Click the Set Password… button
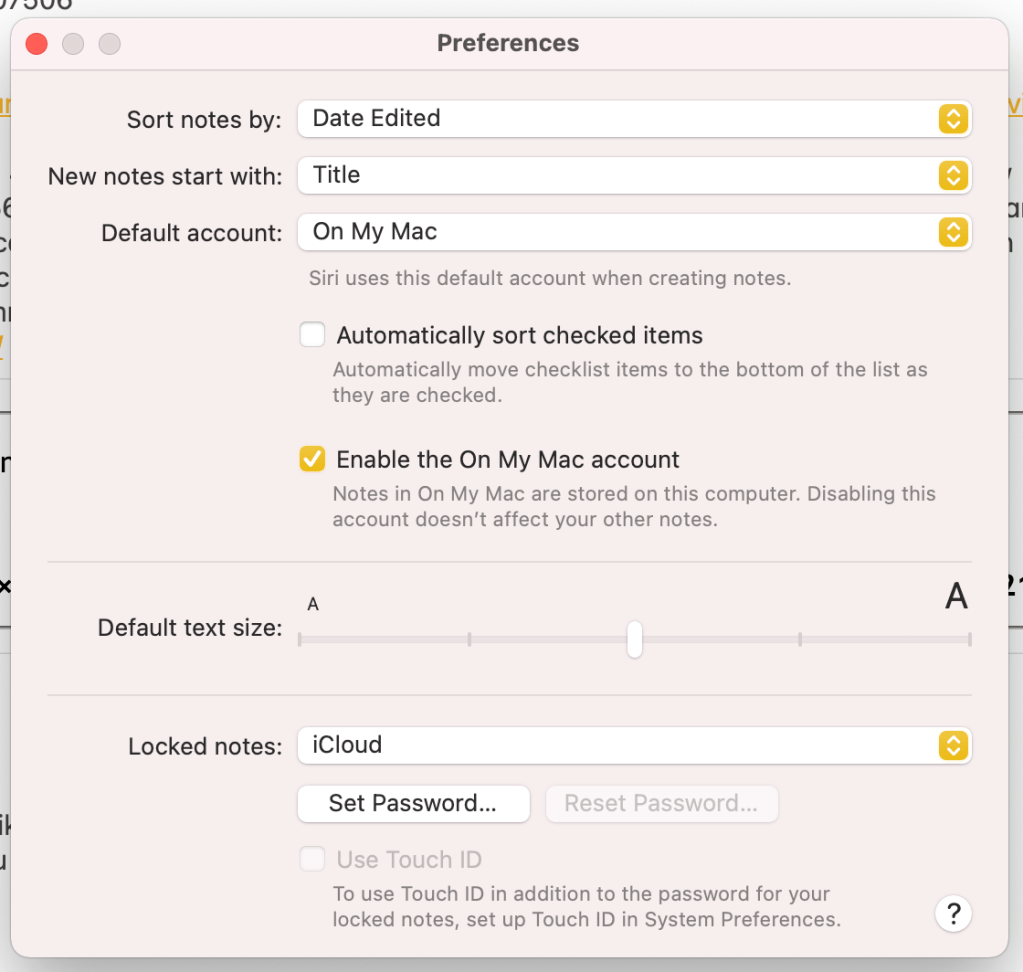The width and height of the screenshot is (1023, 972). (413, 803)
